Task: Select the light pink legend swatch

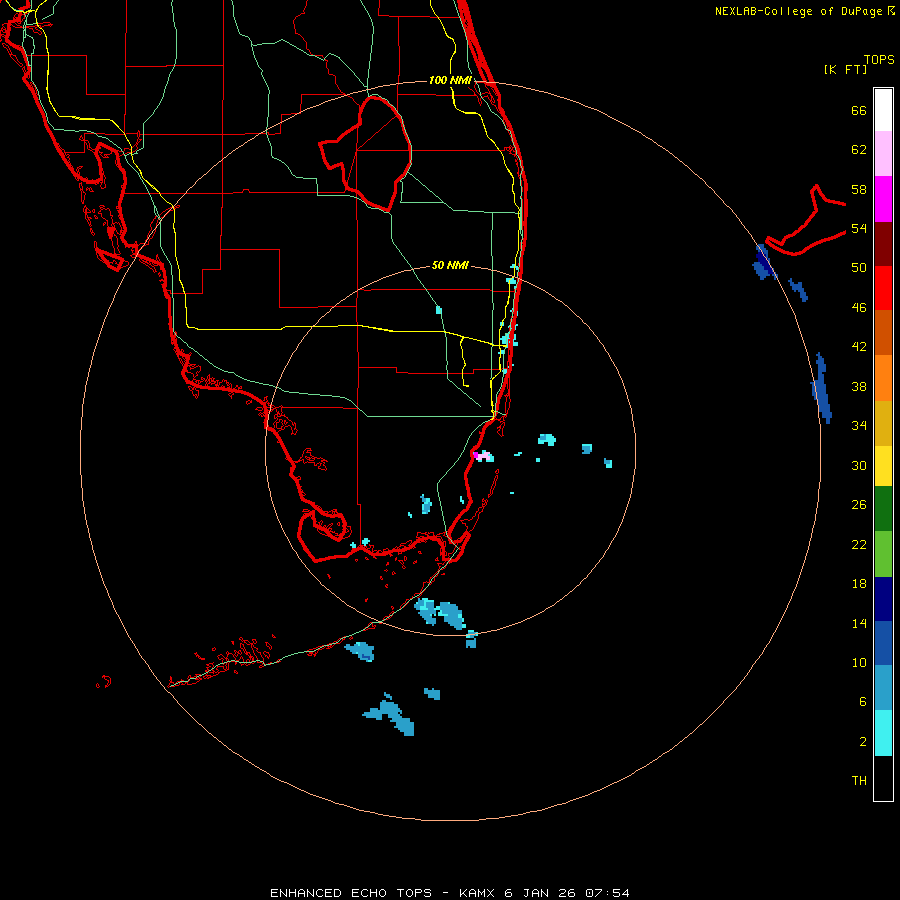Action: coord(883,153)
